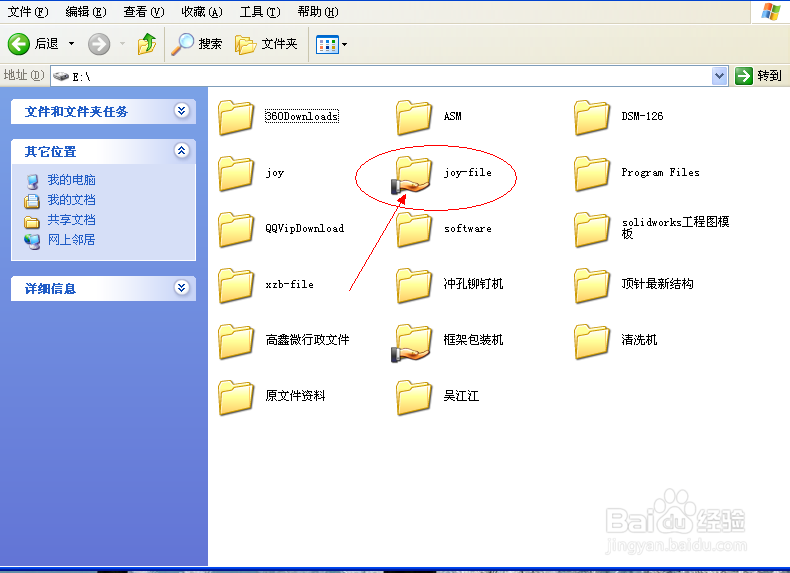
Task: Click the Program Files name text
Action: [661, 172]
